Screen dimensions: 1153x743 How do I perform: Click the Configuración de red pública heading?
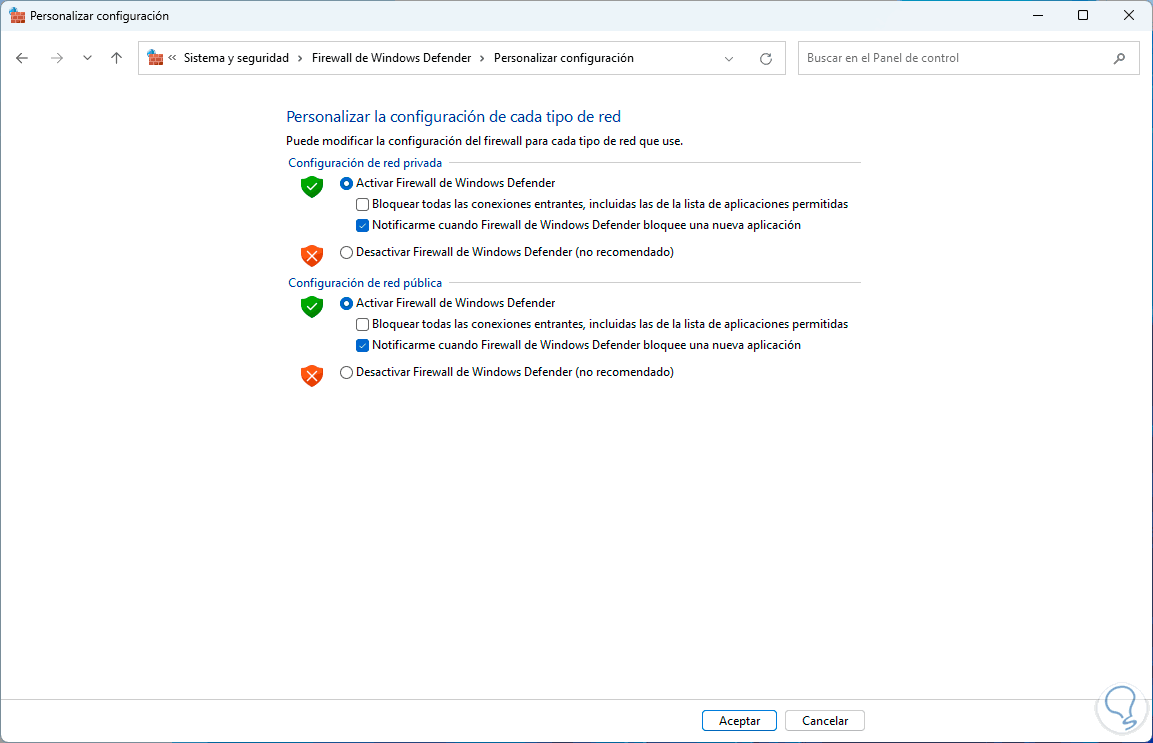365,282
